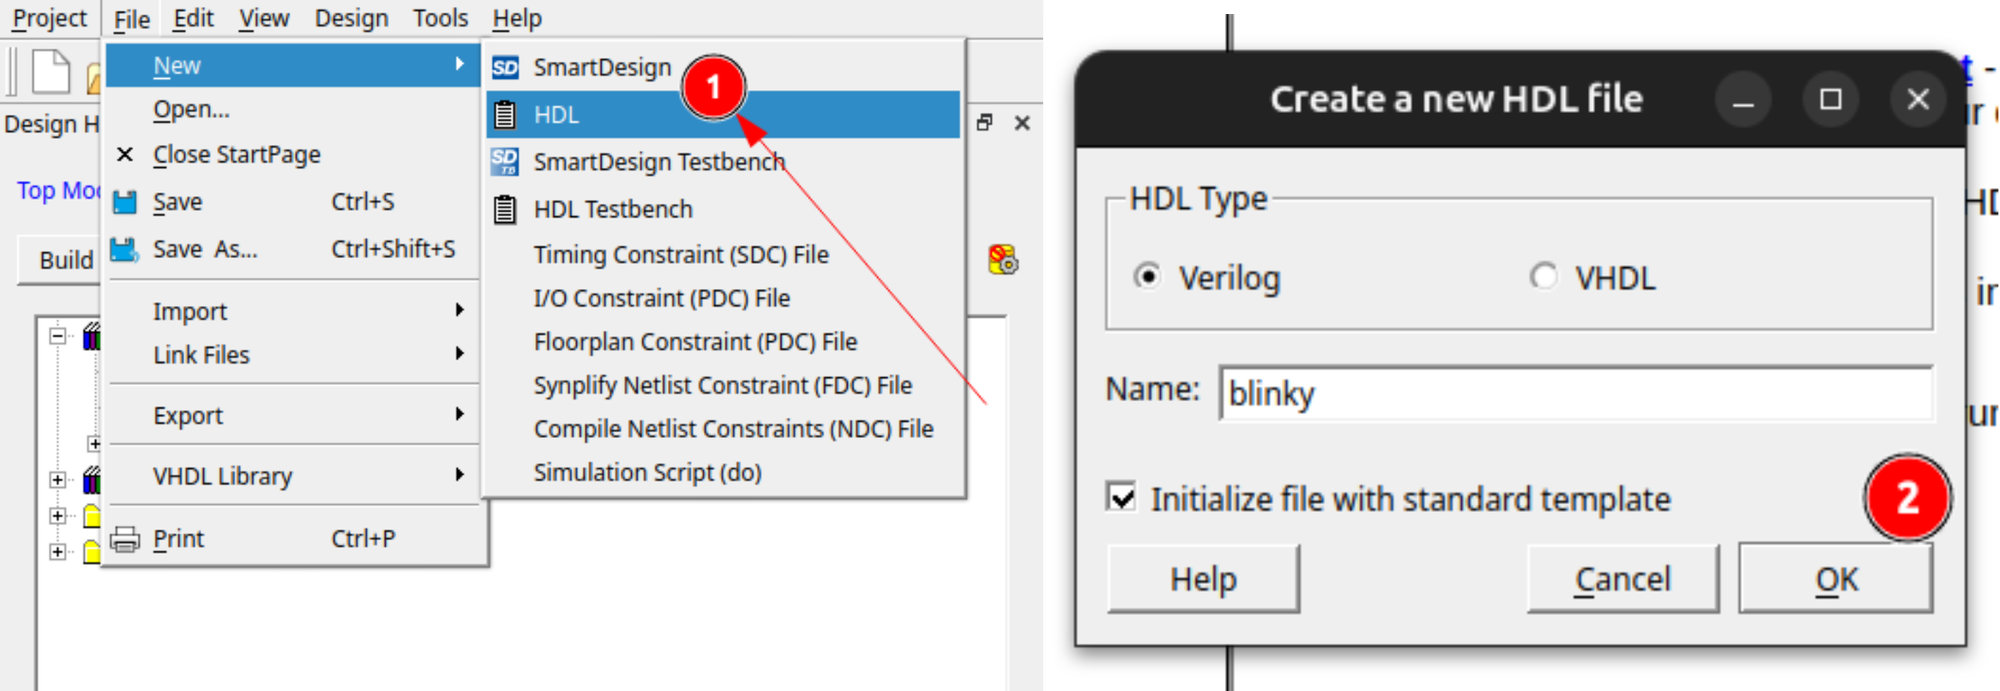Click the Name field containing blinky
This screenshot has height=691, width=2000.
click(1575, 393)
